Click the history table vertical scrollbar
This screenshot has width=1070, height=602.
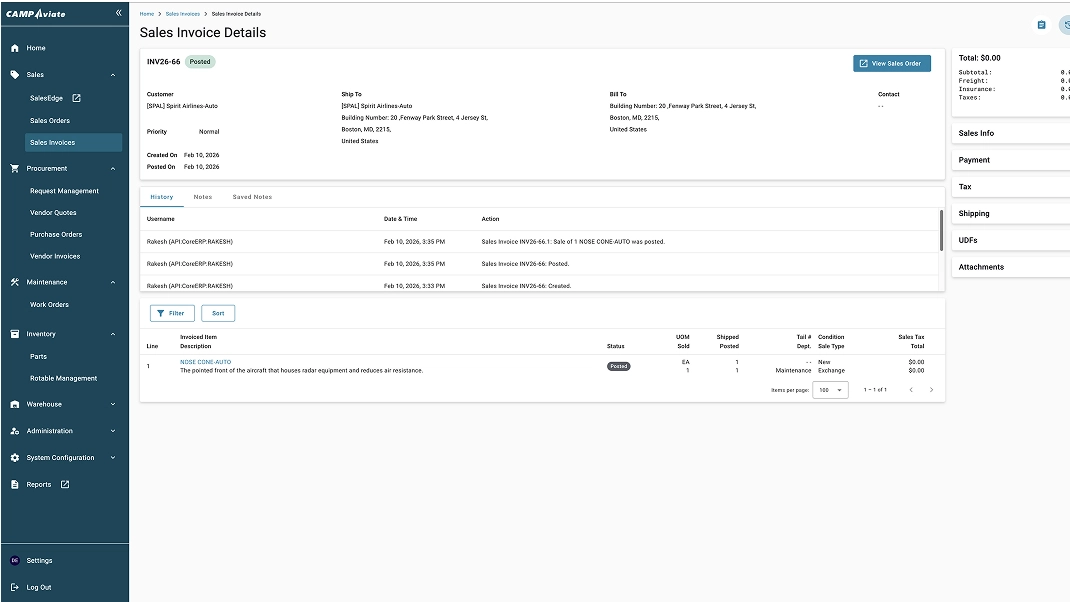click(941, 231)
